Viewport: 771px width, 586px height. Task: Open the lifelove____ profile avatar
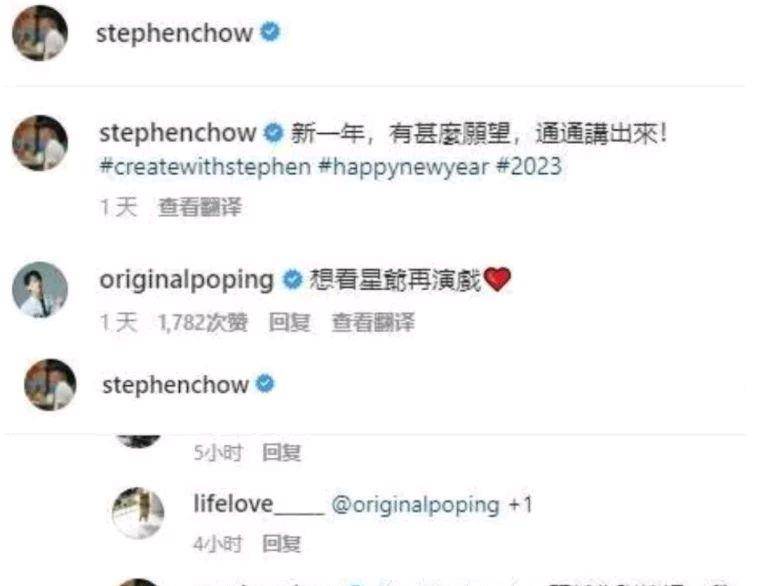(x=138, y=513)
